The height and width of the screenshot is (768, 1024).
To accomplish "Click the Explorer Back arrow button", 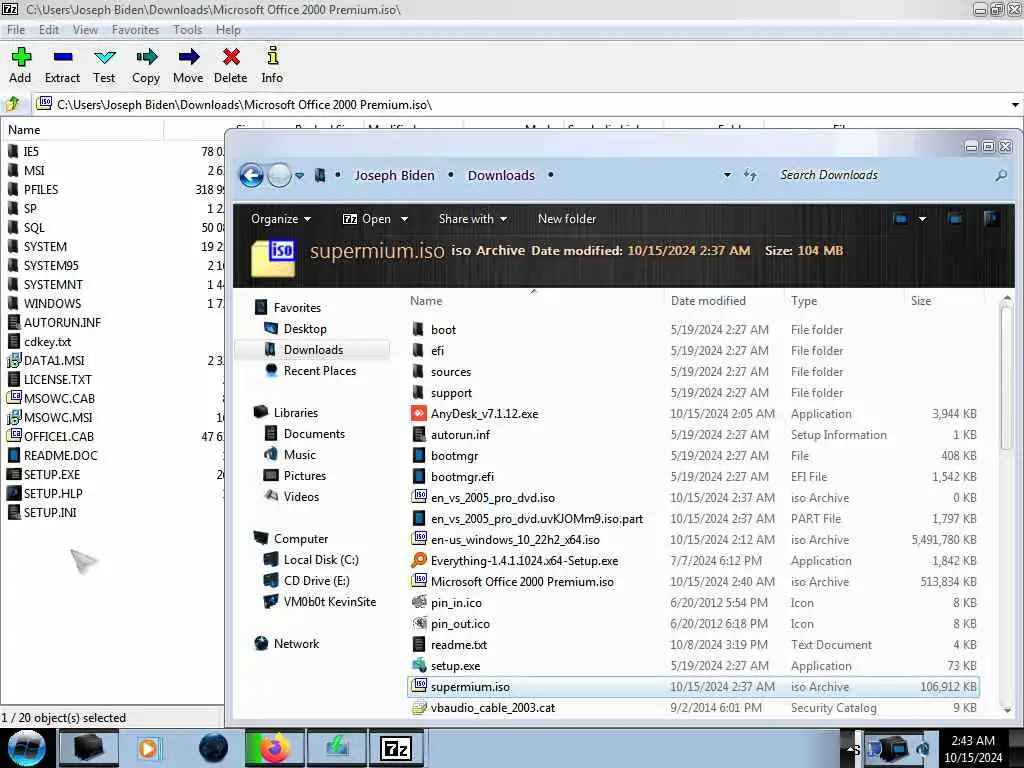I will coord(251,175).
